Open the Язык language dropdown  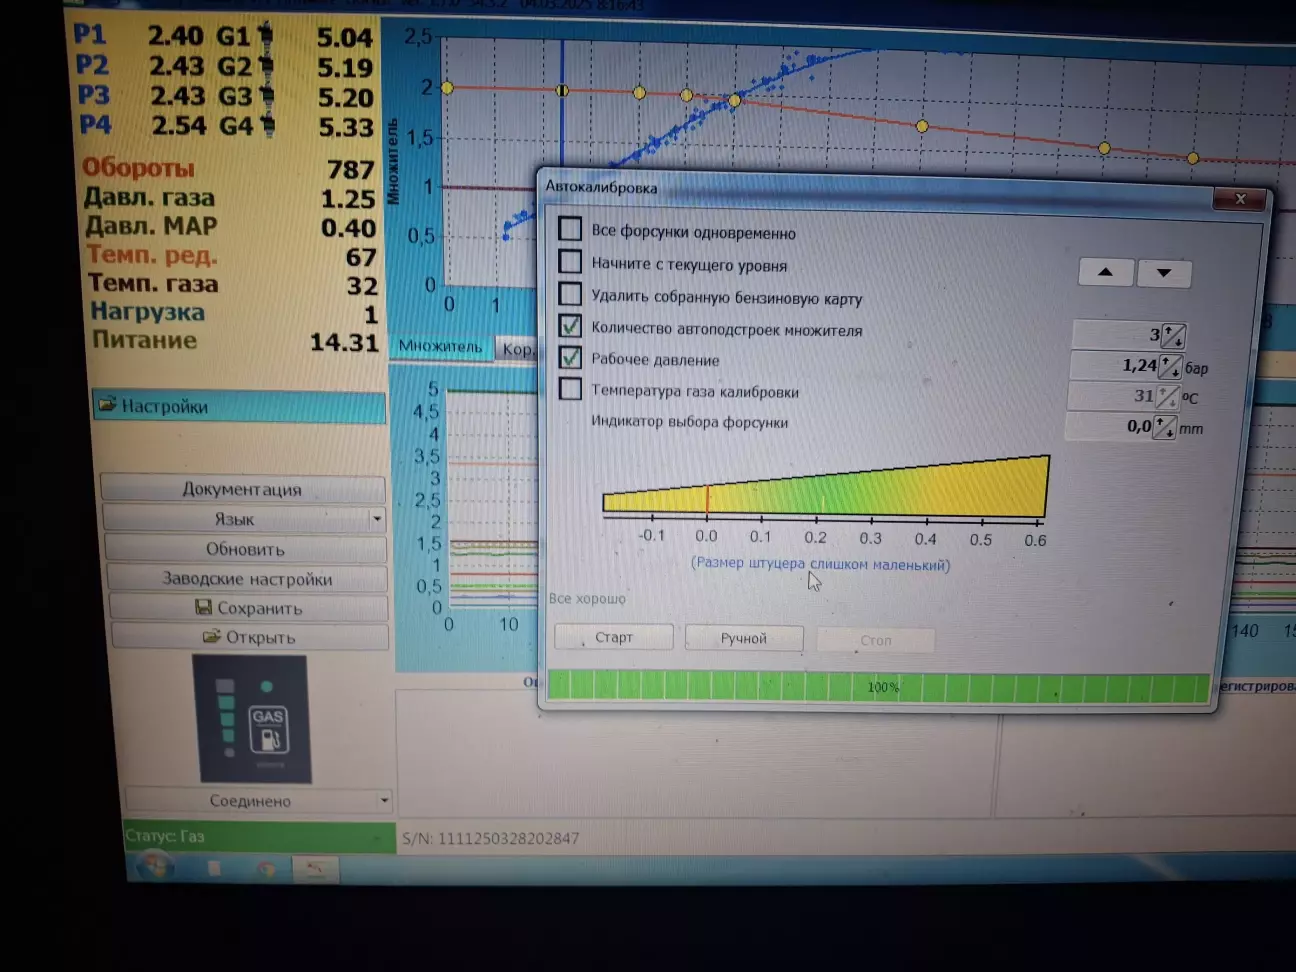(376, 519)
